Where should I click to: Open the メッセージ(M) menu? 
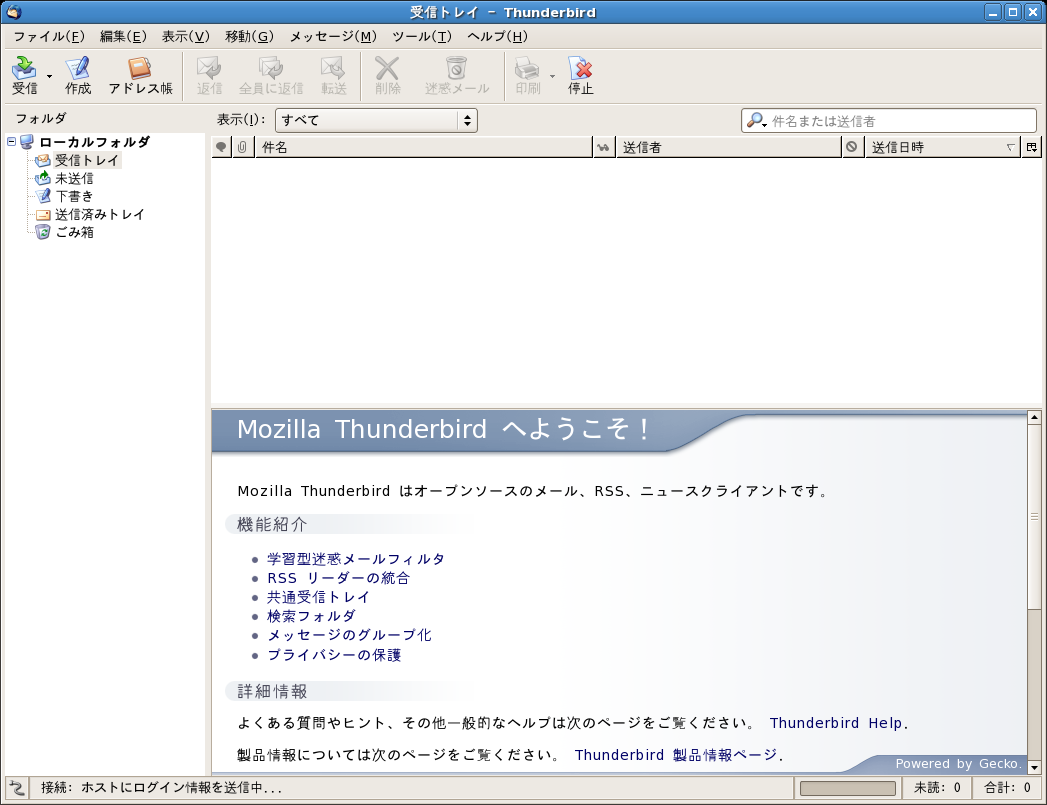pyautogui.click(x=333, y=36)
